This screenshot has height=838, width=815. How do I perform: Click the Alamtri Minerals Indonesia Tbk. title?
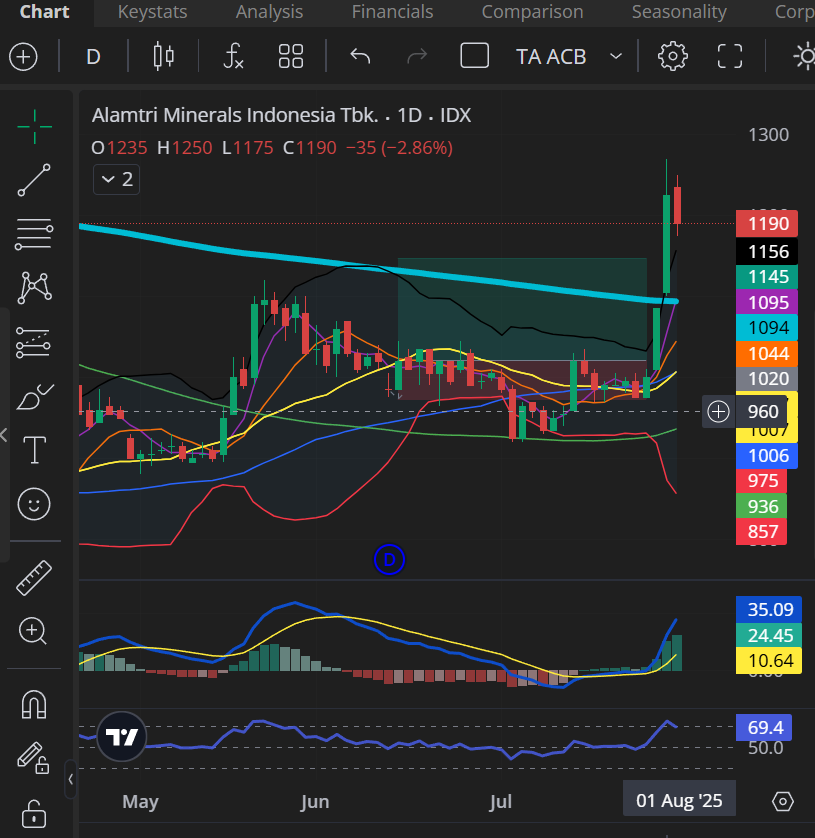pos(235,115)
